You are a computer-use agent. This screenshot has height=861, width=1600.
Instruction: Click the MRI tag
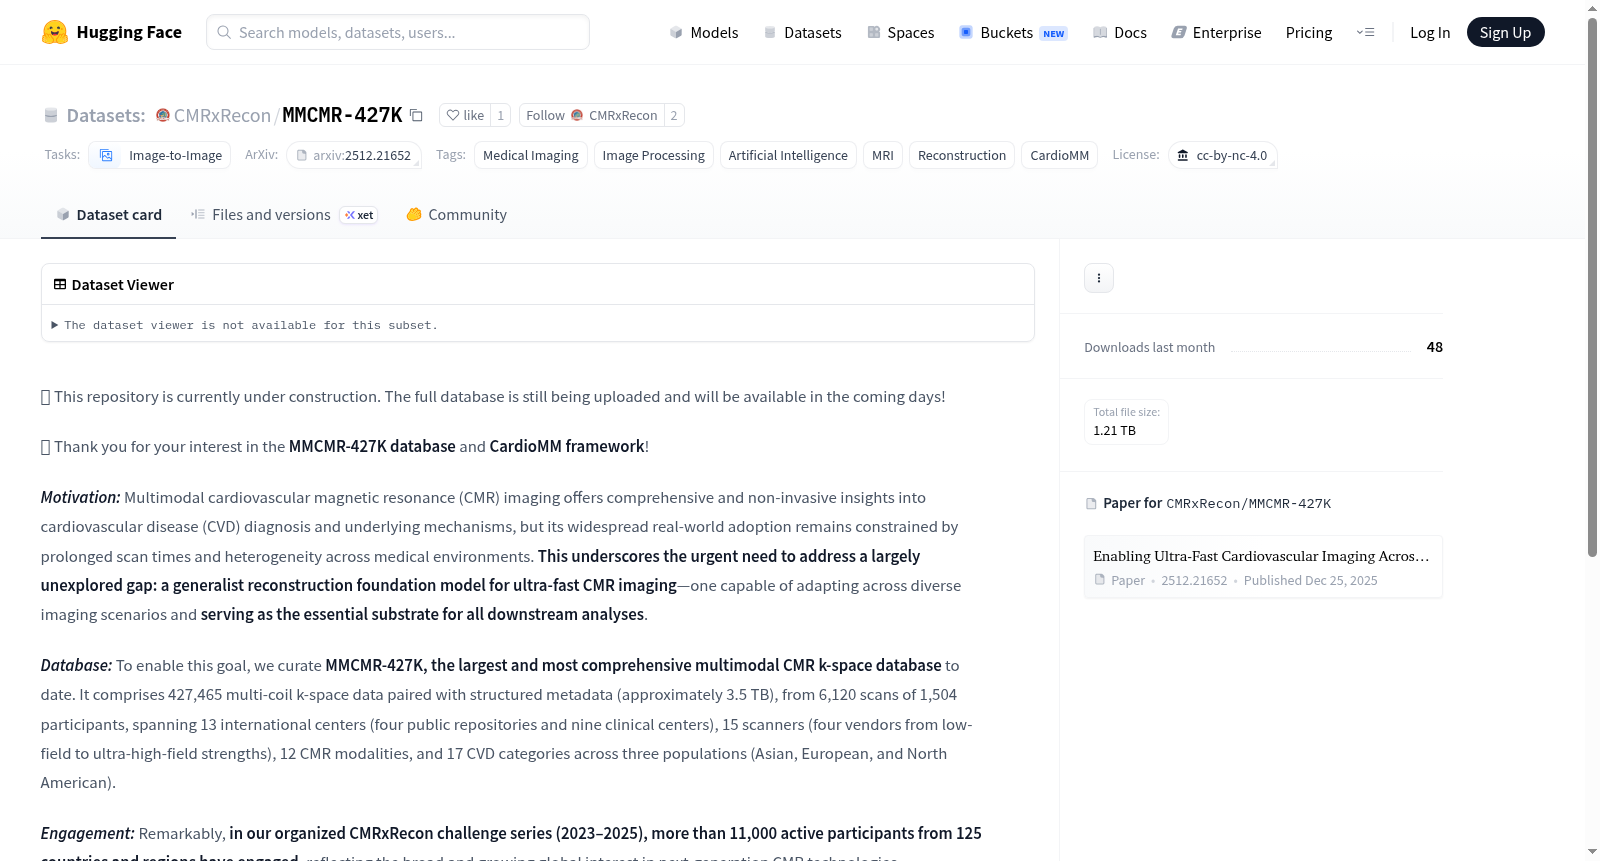(883, 155)
